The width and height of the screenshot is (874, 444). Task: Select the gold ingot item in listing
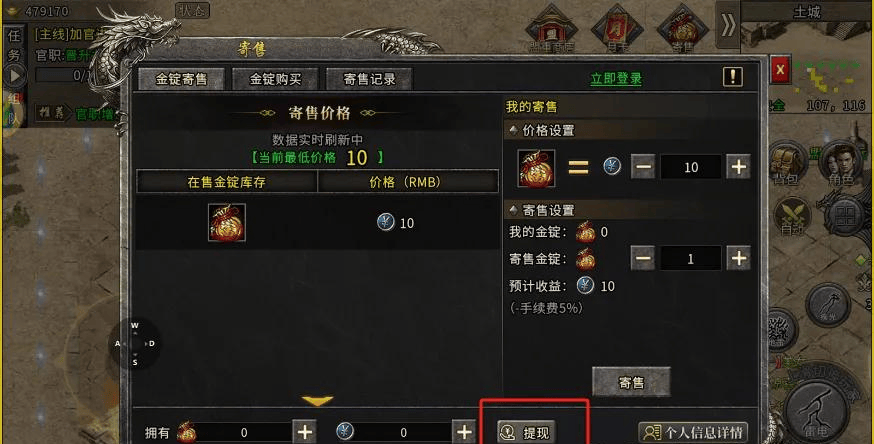pos(227,222)
